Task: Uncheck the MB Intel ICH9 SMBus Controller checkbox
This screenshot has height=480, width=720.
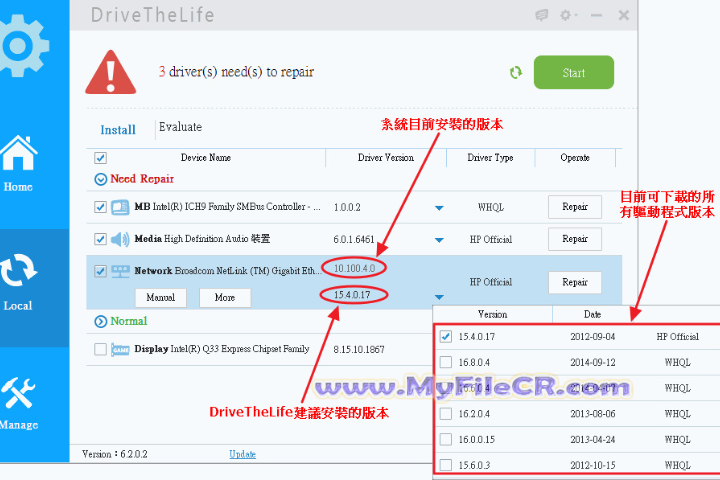Action: 101,207
